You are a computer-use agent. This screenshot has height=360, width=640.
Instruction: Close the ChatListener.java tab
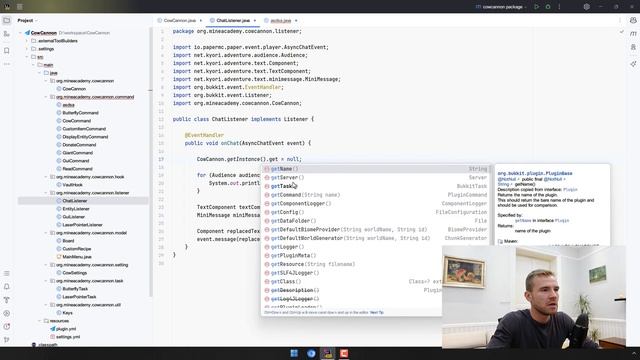tap(255, 20)
